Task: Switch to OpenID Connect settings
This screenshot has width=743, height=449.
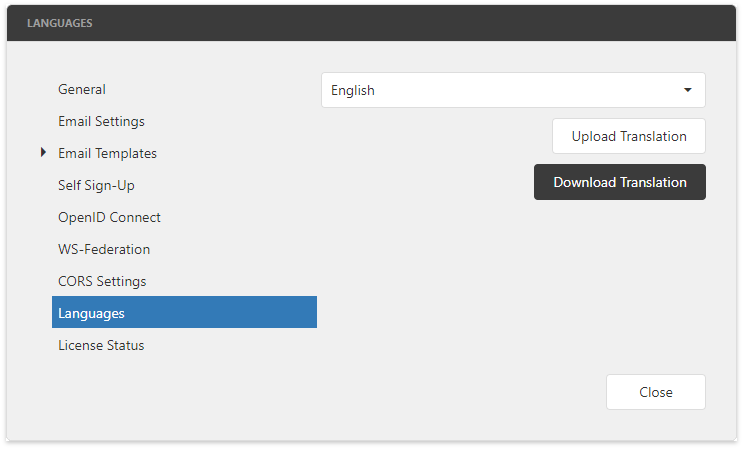Action: (x=109, y=217)
